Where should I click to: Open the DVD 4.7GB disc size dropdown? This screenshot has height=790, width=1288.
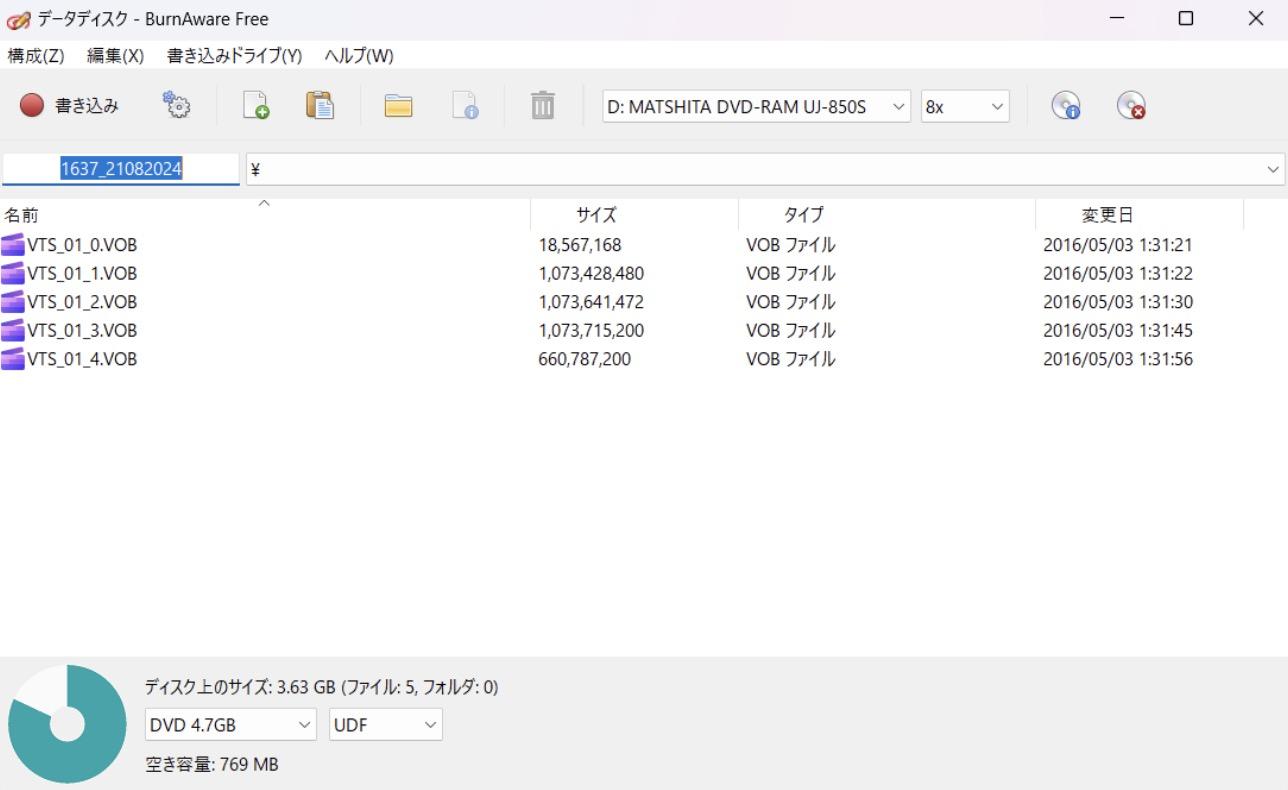pos(231,725)
